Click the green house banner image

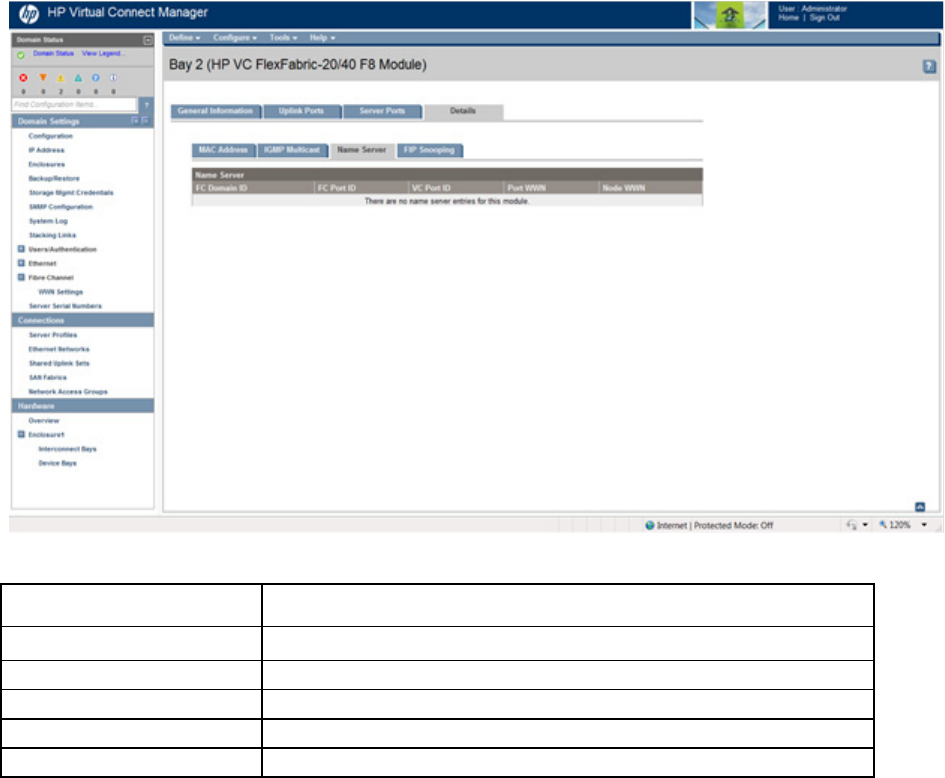tap(730, 15)
